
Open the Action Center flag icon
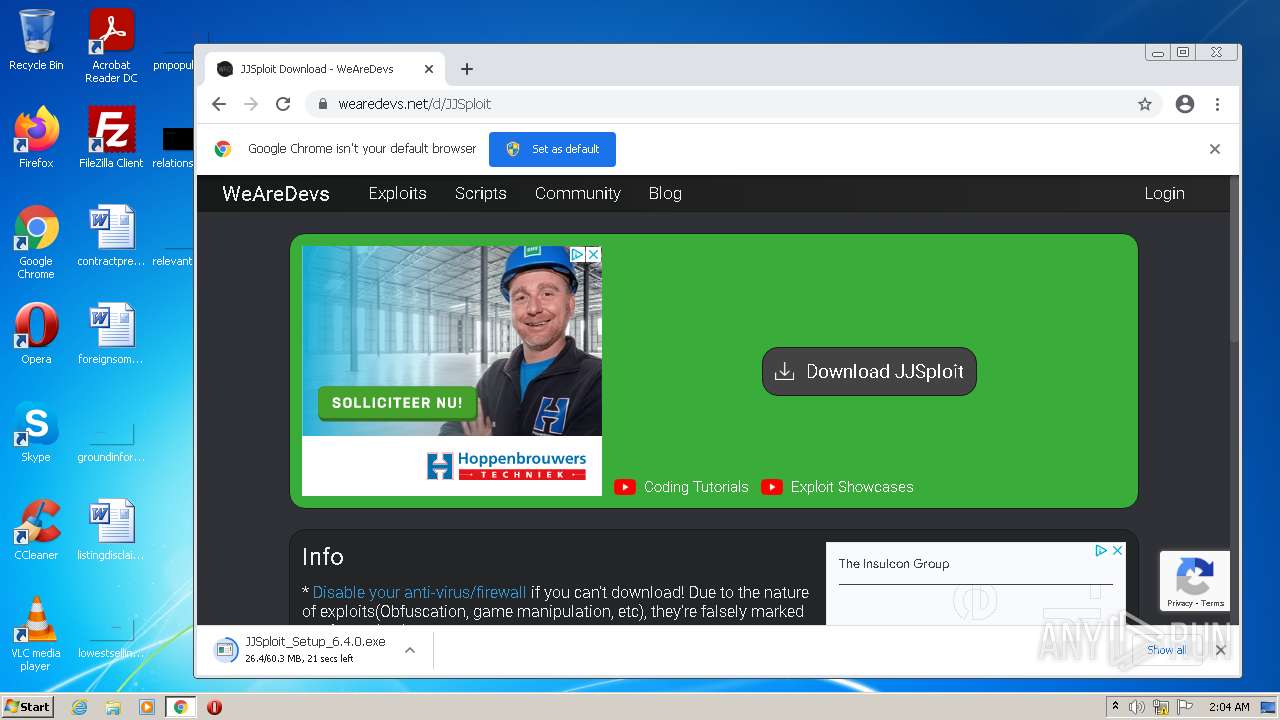coord(1185,707)
